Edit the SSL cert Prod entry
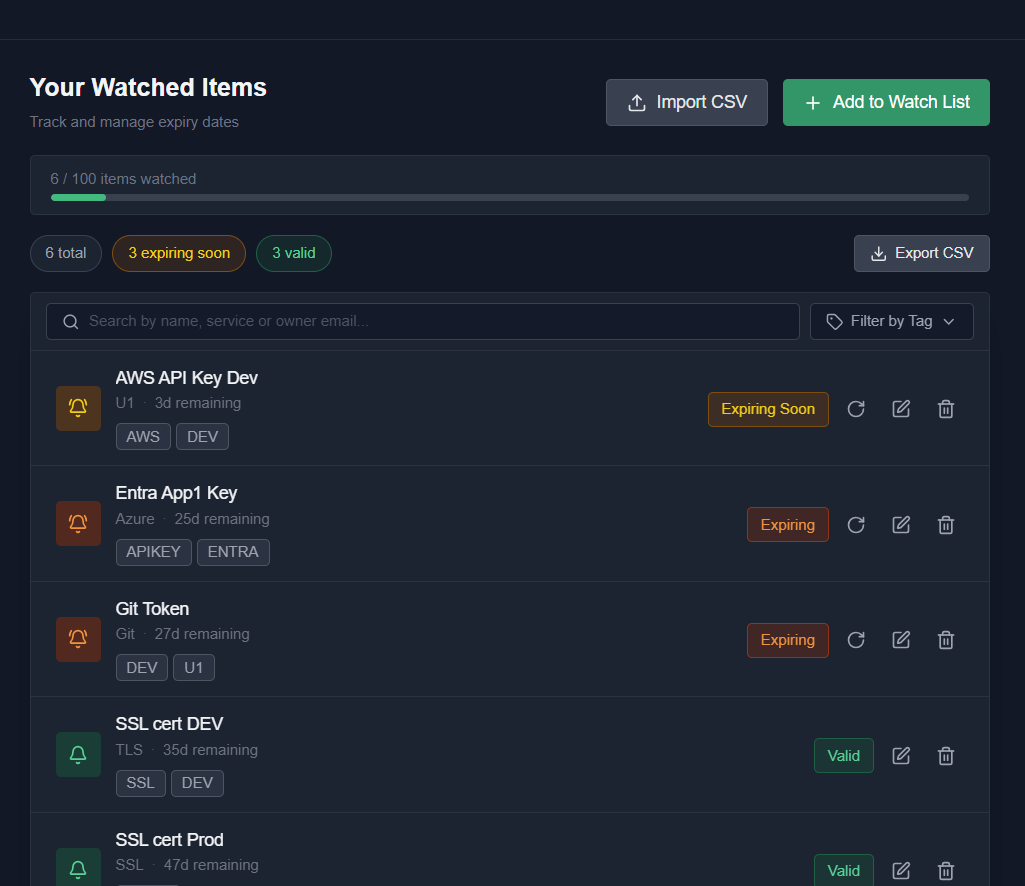Image resolution: width=1025 pixels, height=886 pixels. [x=900, y=870]
